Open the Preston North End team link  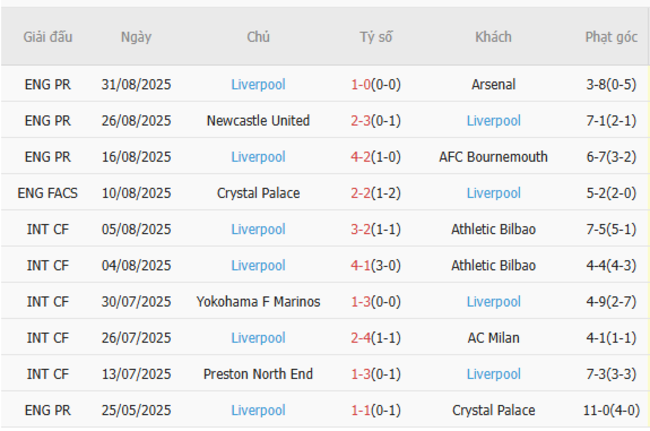(x=258, y=374)
